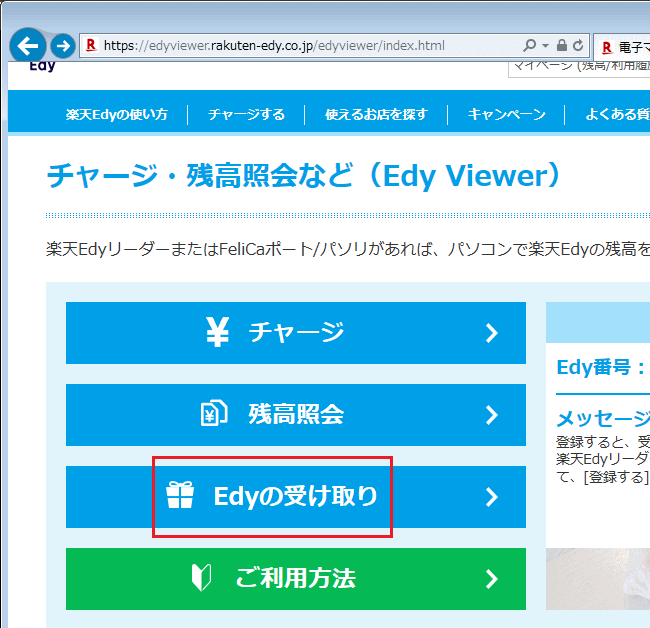Click the chevron on Edyの受け取り button
The width and height of the screenshot is (650, 628).
coord(492,497)
